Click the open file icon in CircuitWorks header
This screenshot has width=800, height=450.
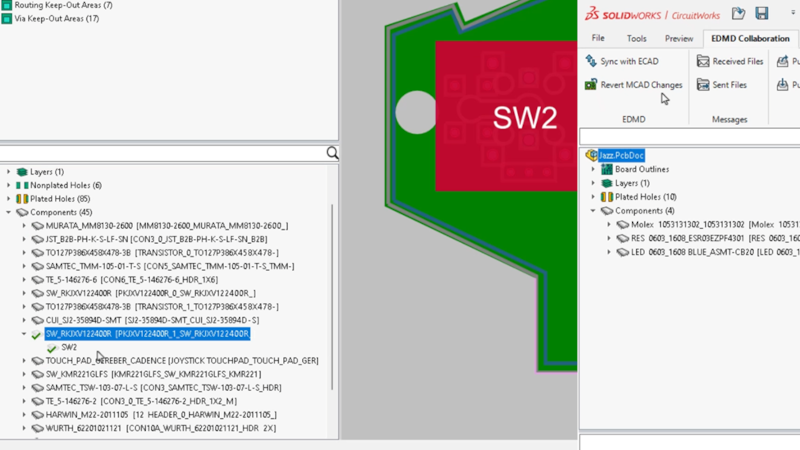pos(738,14)
